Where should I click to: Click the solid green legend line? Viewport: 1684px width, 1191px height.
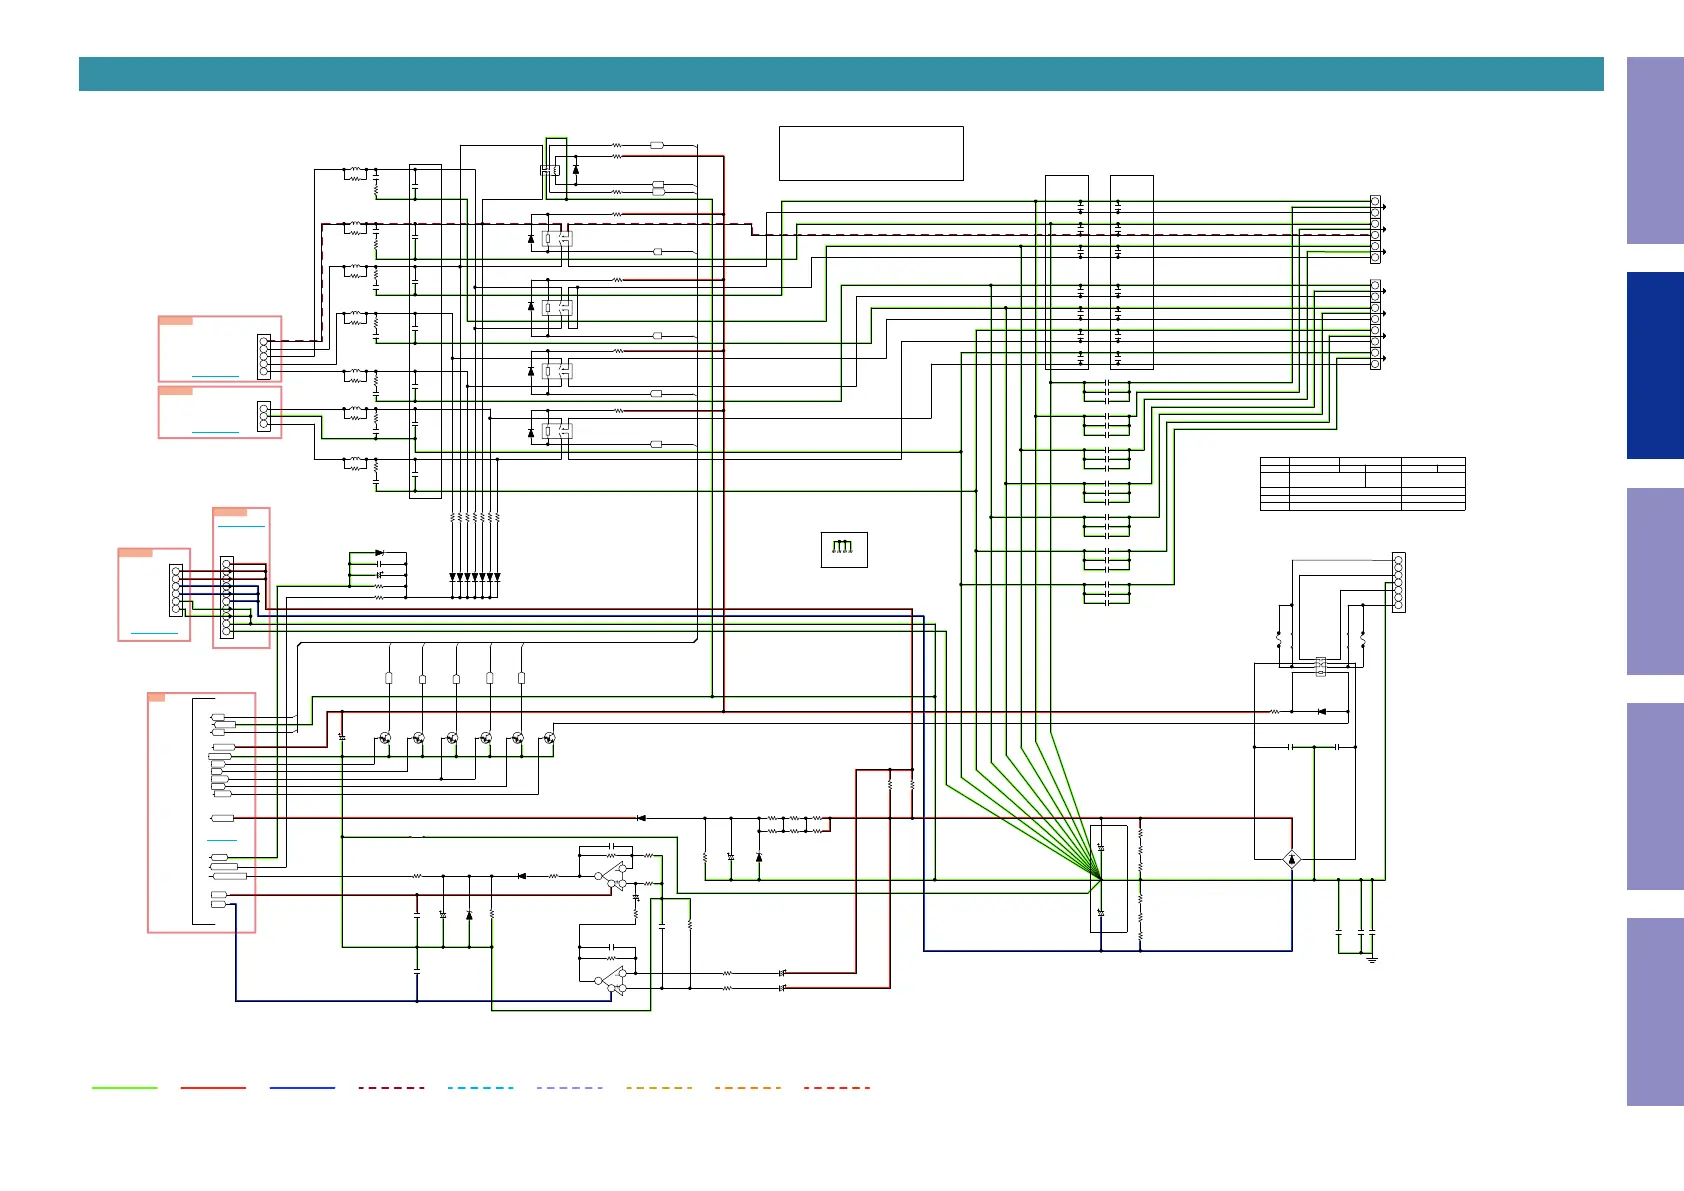click(x=124, y=1087)
